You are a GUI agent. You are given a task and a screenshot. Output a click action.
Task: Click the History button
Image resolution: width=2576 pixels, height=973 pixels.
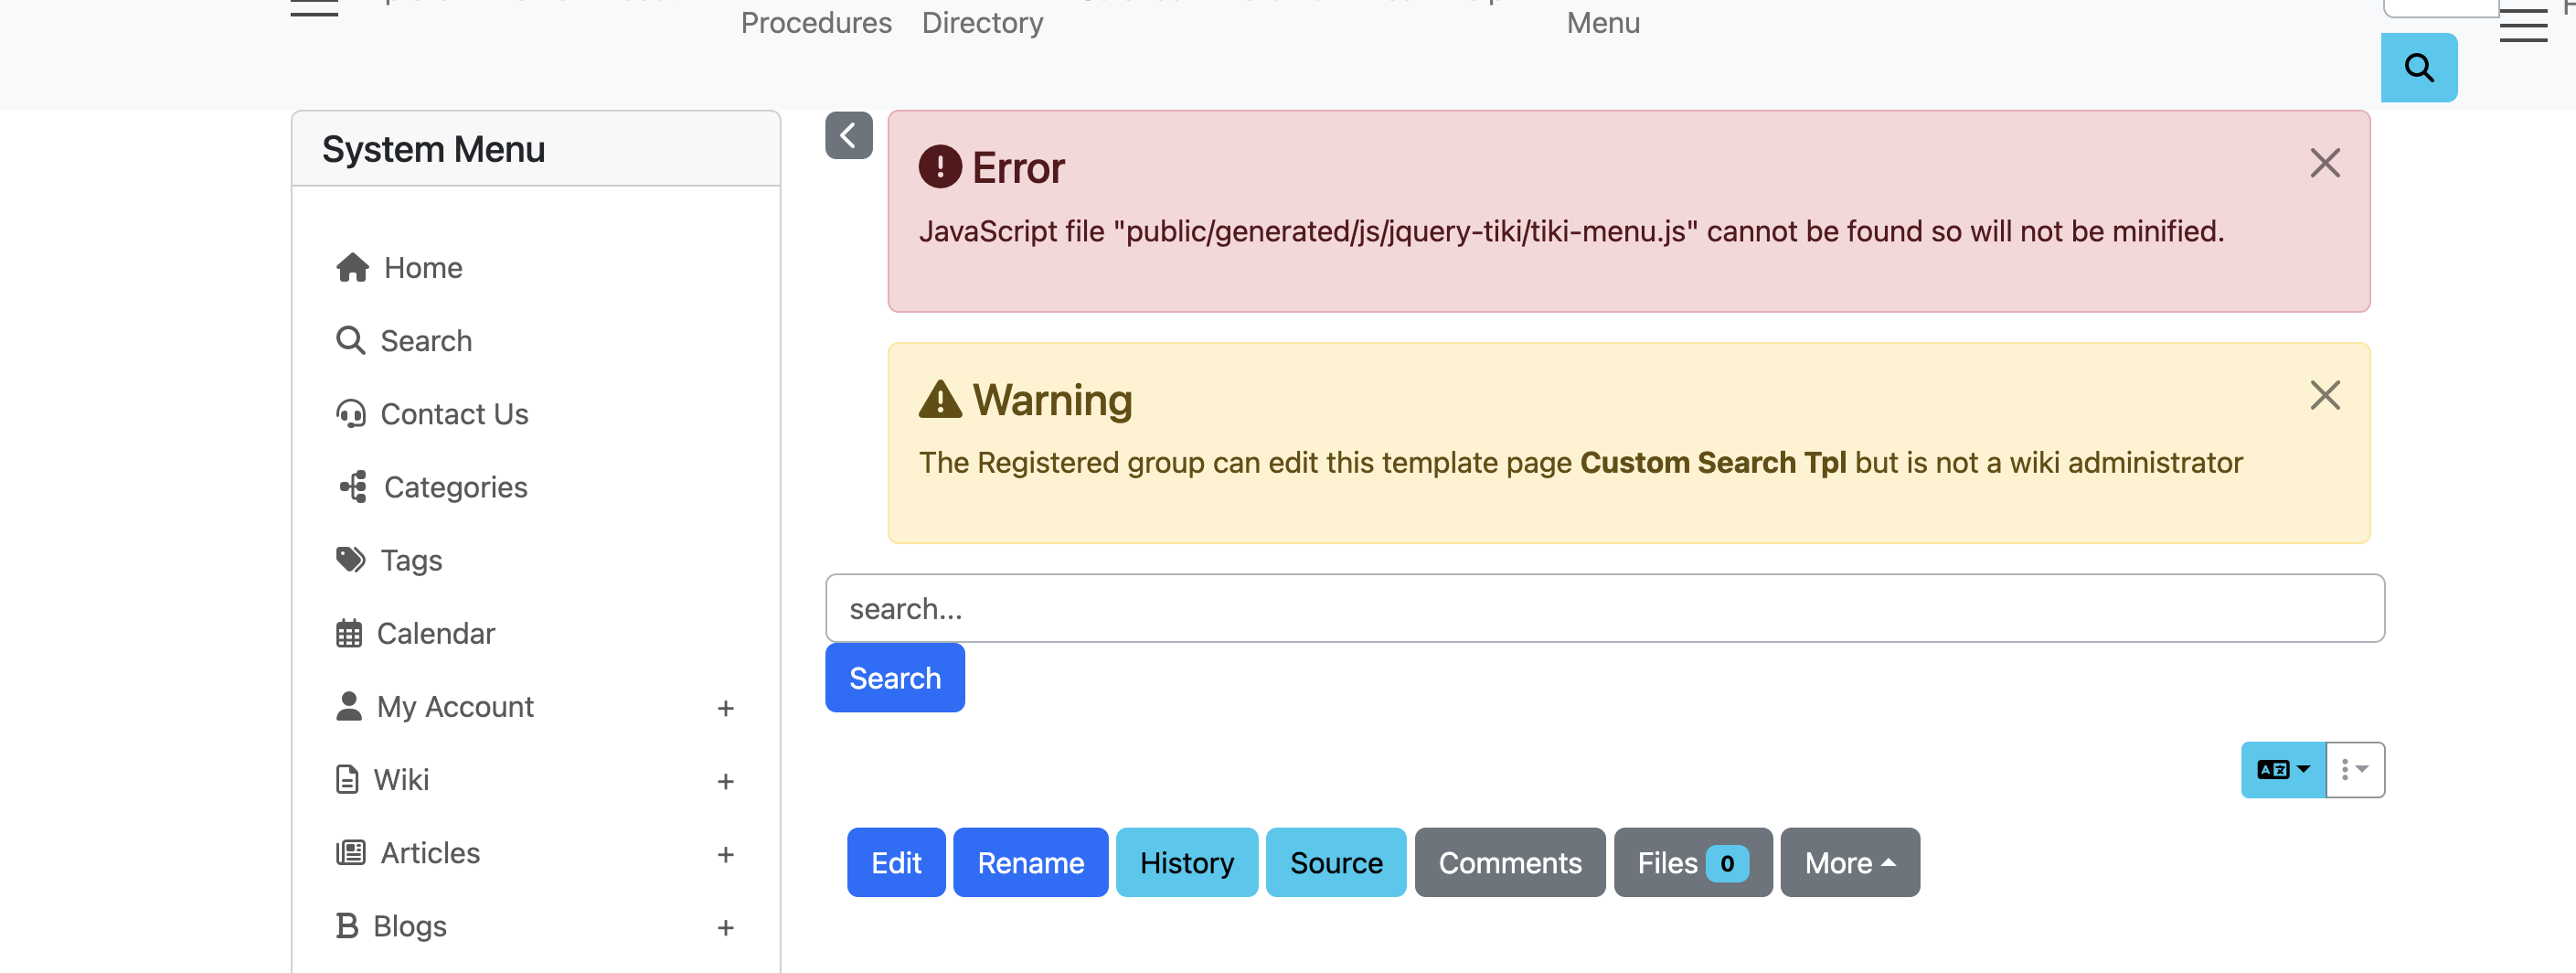click(1186, 862)
